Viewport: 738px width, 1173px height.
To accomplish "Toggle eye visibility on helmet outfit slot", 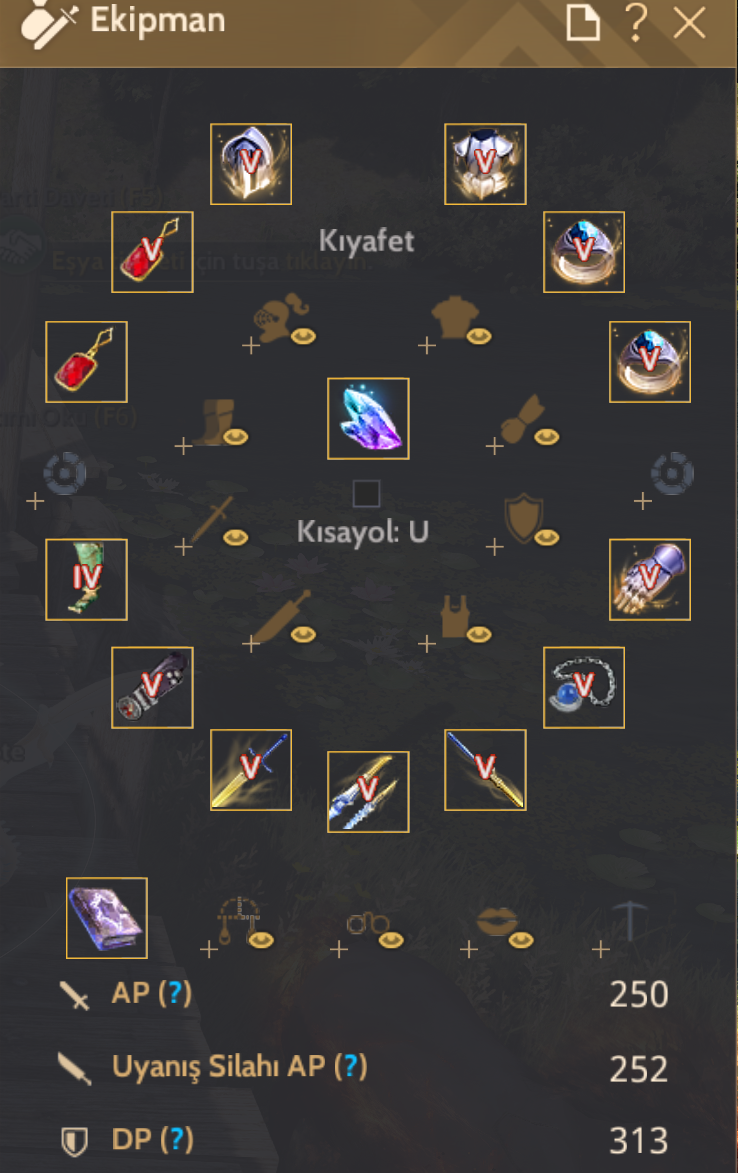I will tap(303, 337).
